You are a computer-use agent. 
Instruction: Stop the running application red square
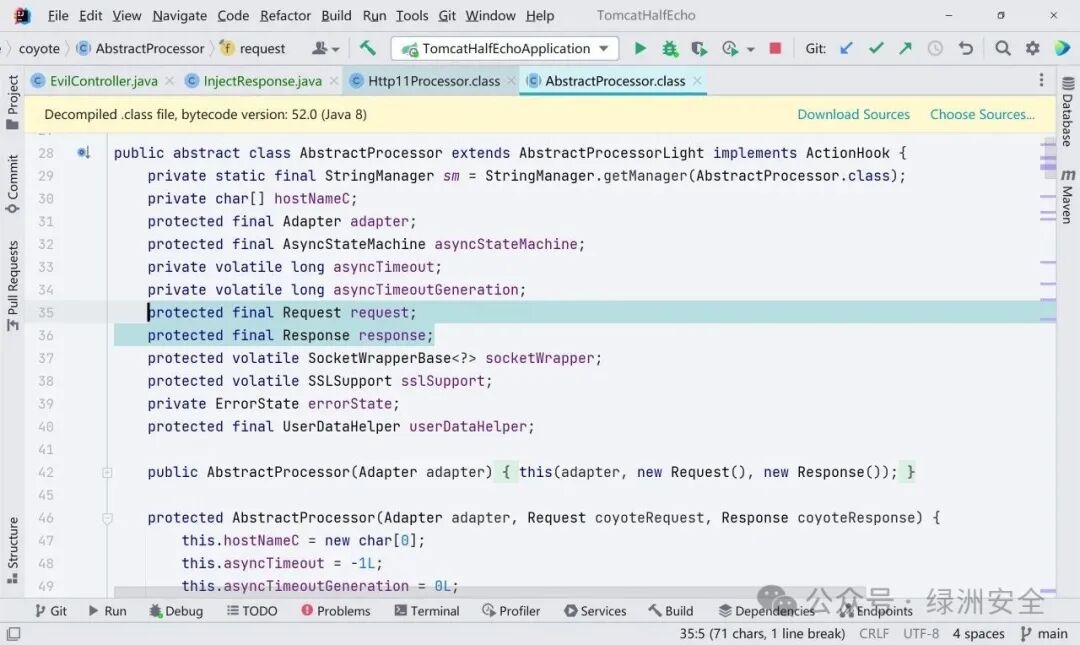pyautogui.click(x=775, y=48)
